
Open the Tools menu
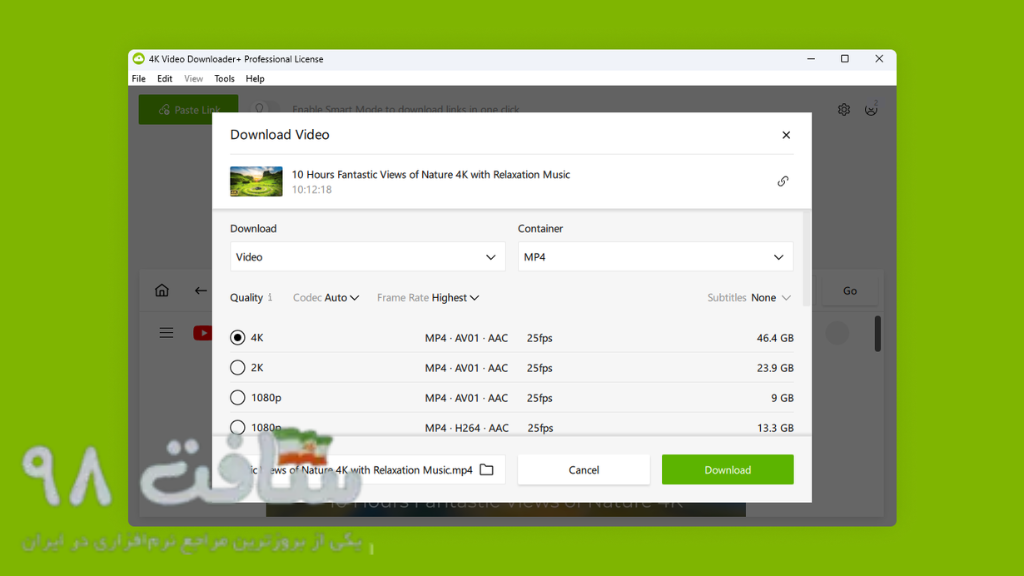(224, 78)
